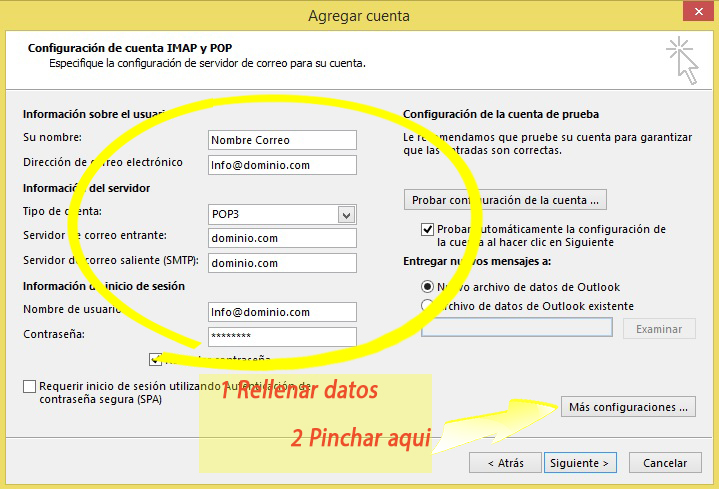Close the Agregar cuenta dialog
719x489 pixels.
[x=698, y=11]
